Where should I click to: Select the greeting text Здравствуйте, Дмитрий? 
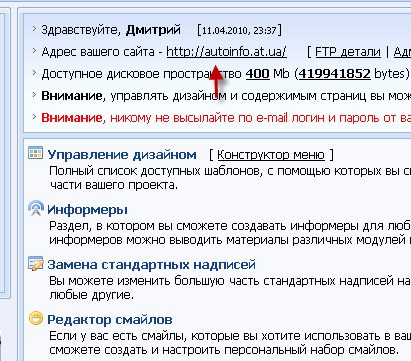[x=111, y=30]
